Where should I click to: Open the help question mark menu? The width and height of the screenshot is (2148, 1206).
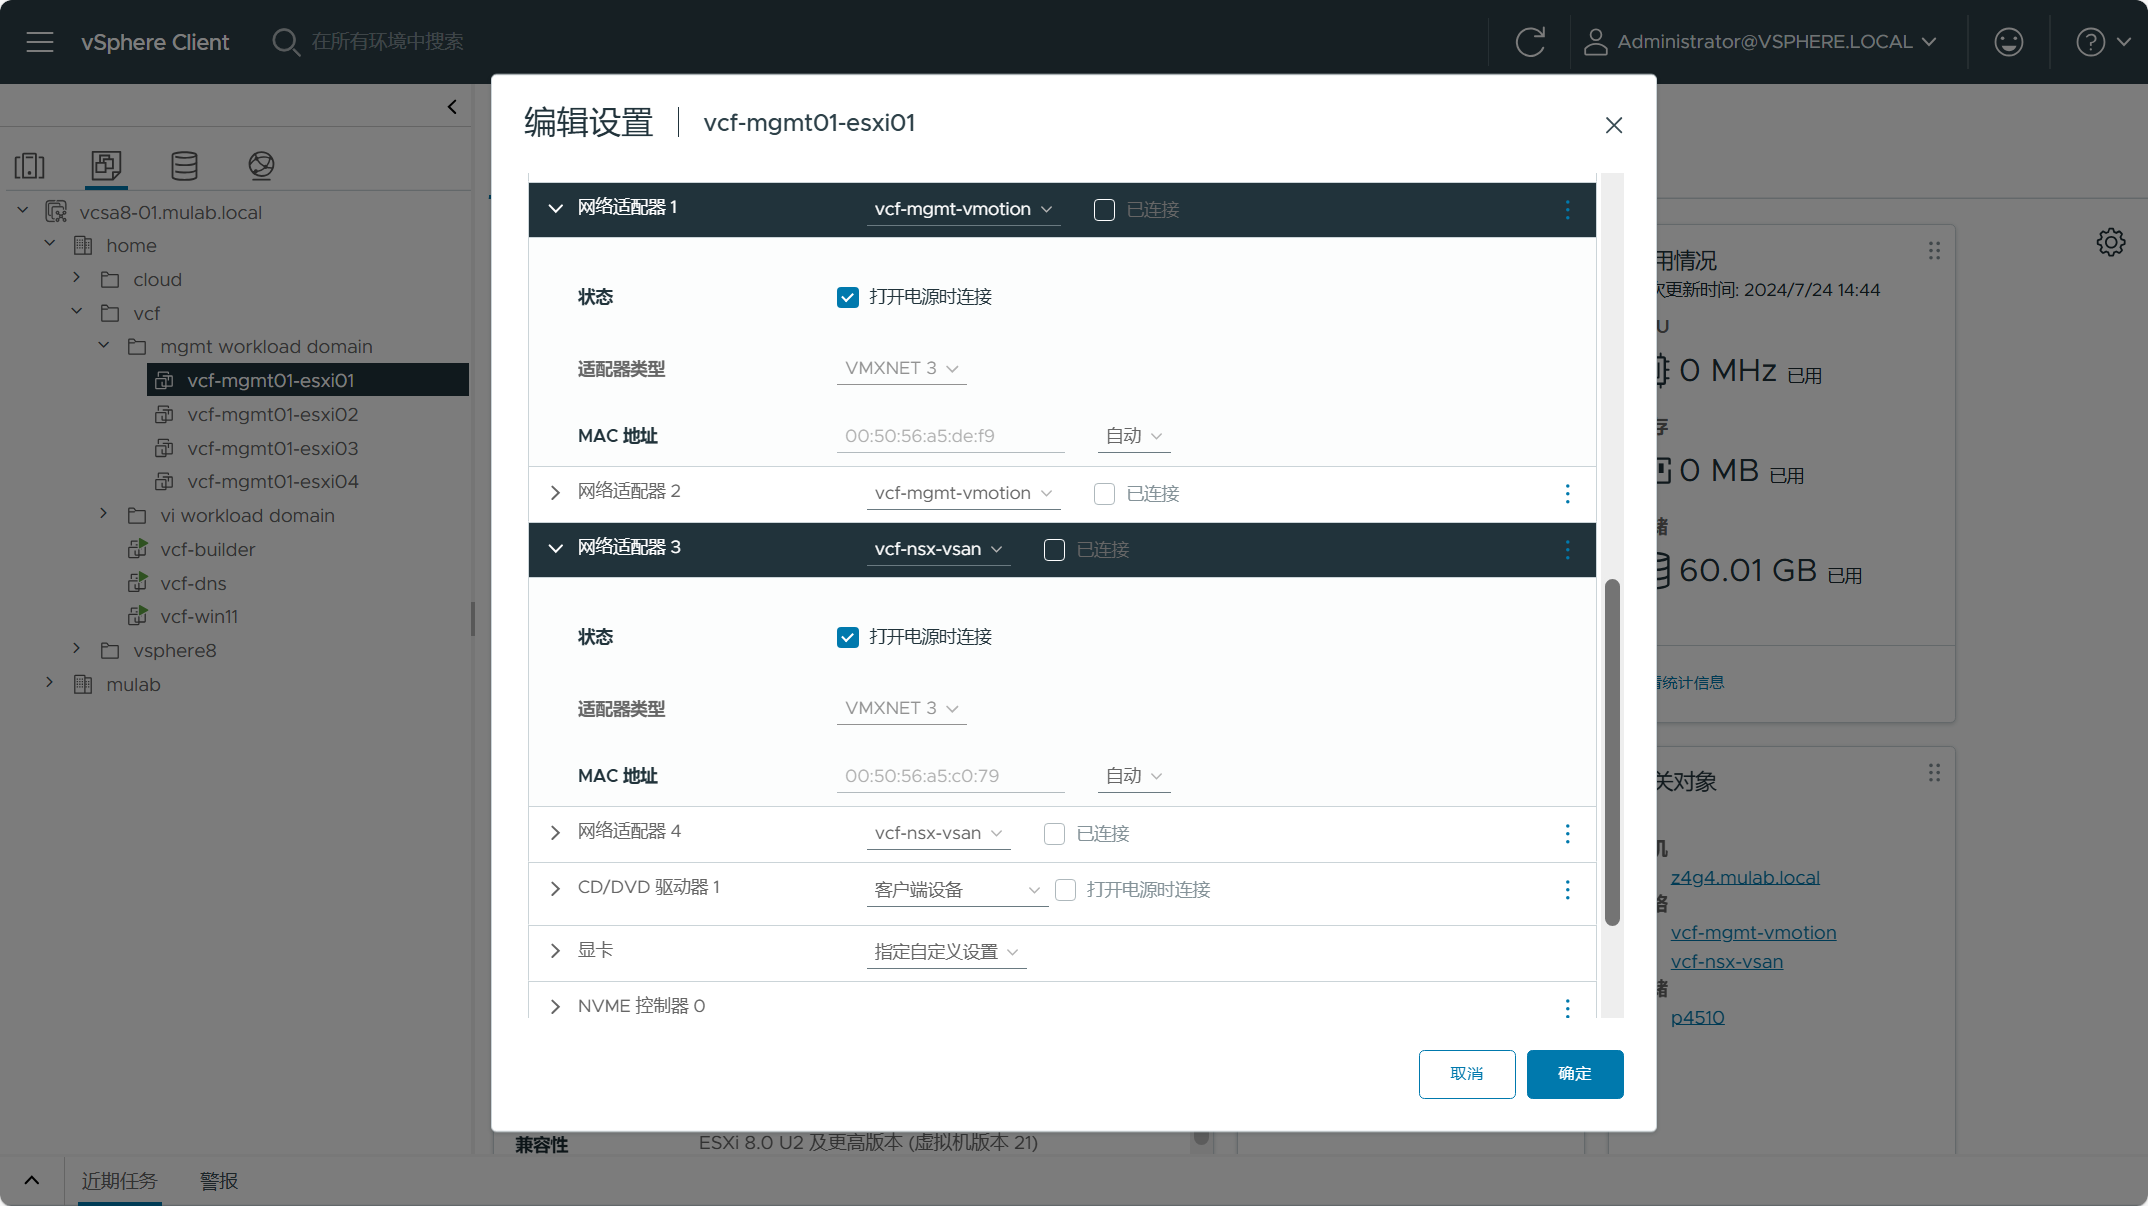point(2103,42)
